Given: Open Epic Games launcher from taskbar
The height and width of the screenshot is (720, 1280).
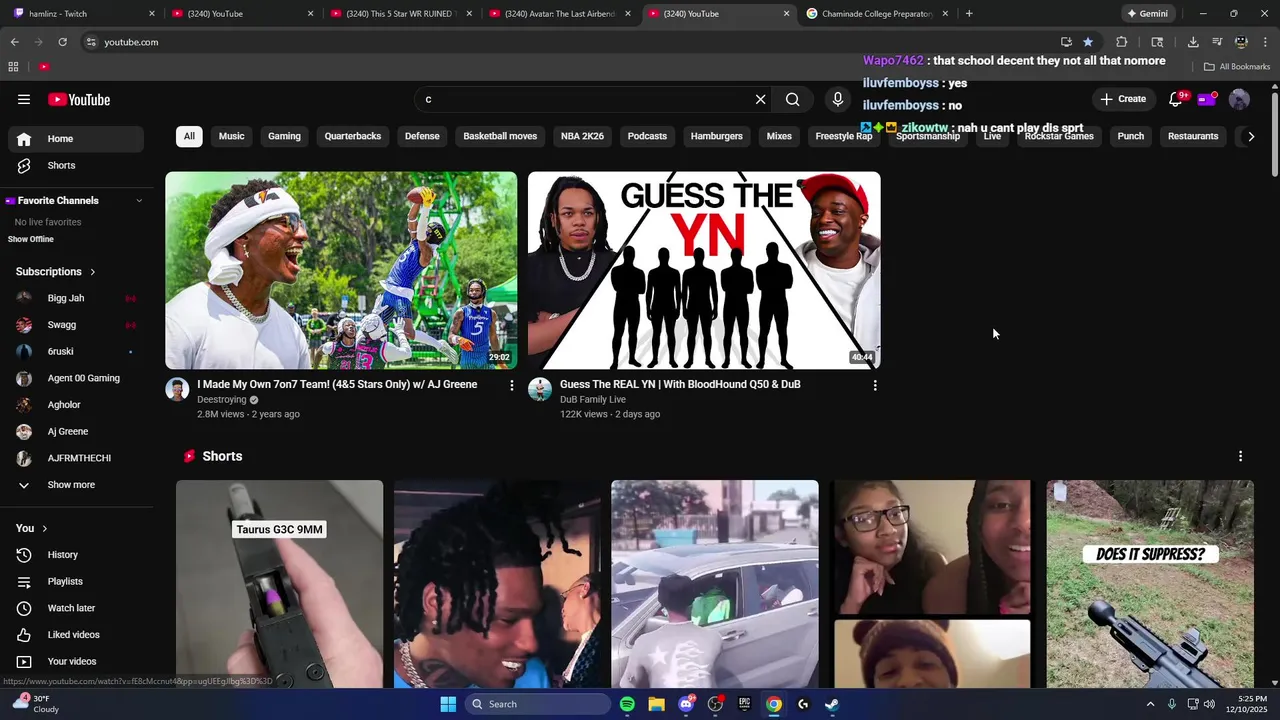Looking at the screenshot, I should [744, 704].
